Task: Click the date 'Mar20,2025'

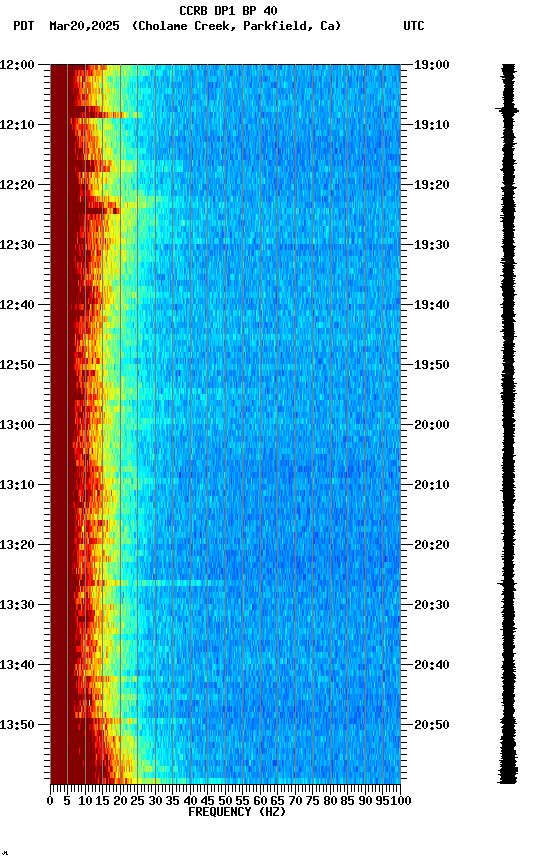Action: [x=84, y=26]
